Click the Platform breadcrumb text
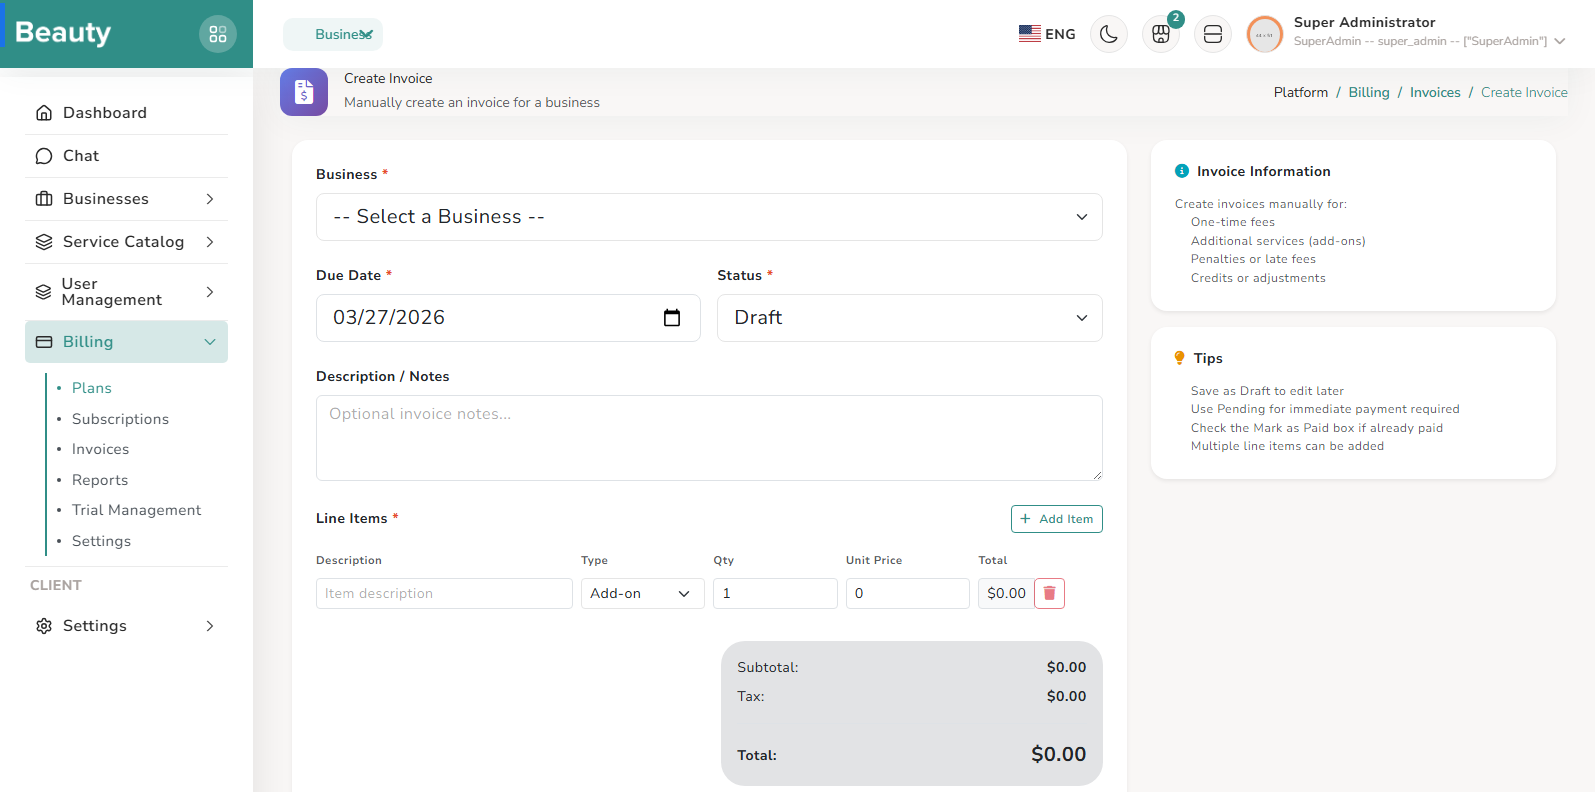1595x792 pixels. (1301, 92)
